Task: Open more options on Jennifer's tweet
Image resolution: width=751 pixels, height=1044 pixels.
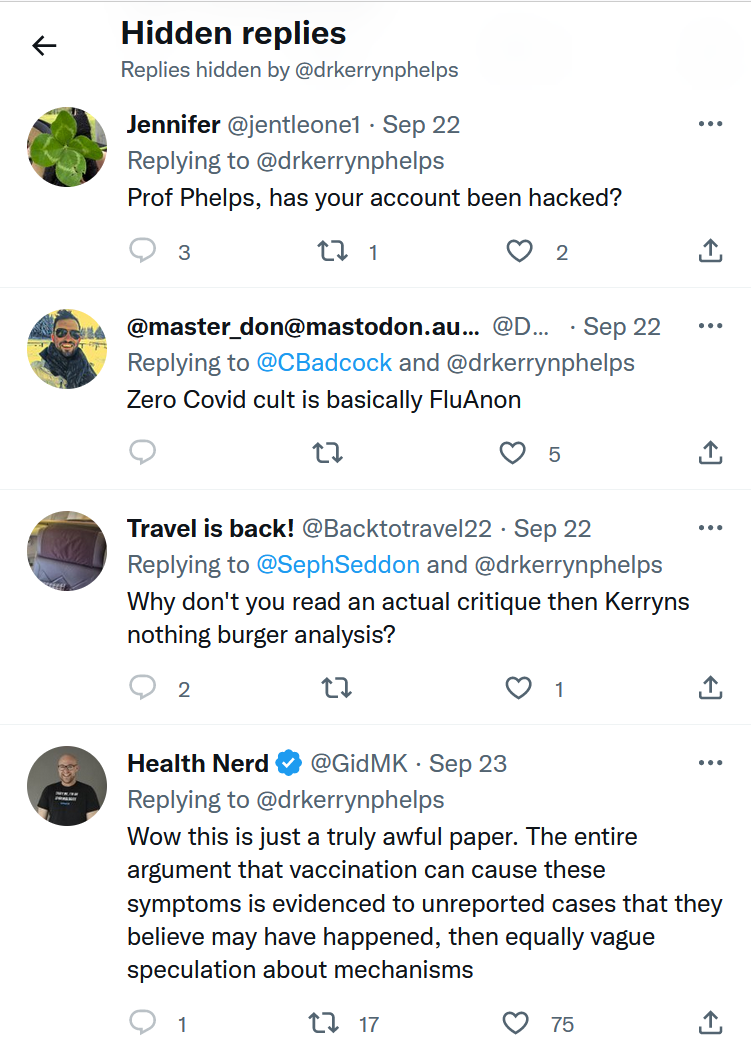Action: (x=710, y=124)
